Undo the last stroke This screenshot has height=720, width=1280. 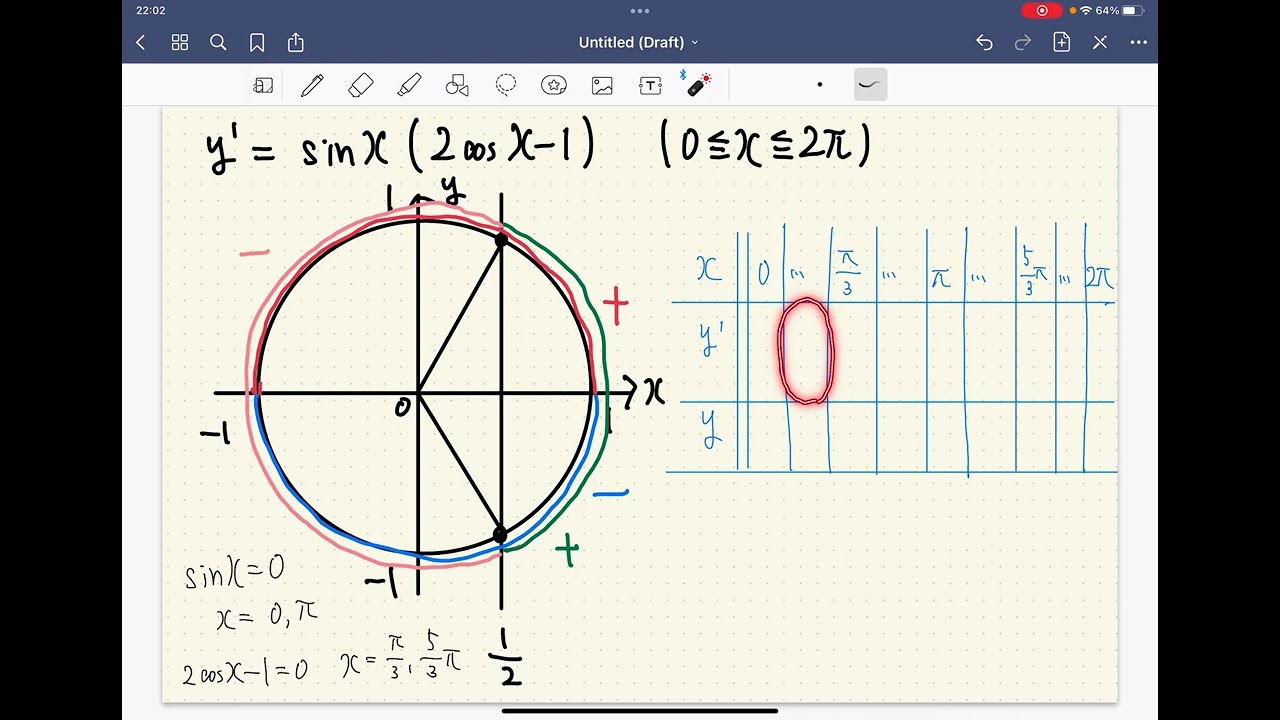coord(984,43)
